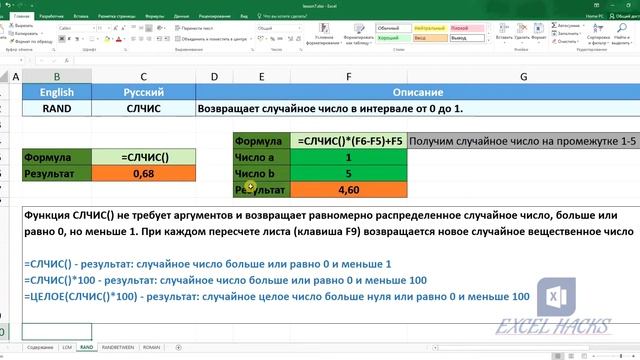Screen dimensions: 640x360
Task: Add a new sheet with plus button
Action: [178, 347]
